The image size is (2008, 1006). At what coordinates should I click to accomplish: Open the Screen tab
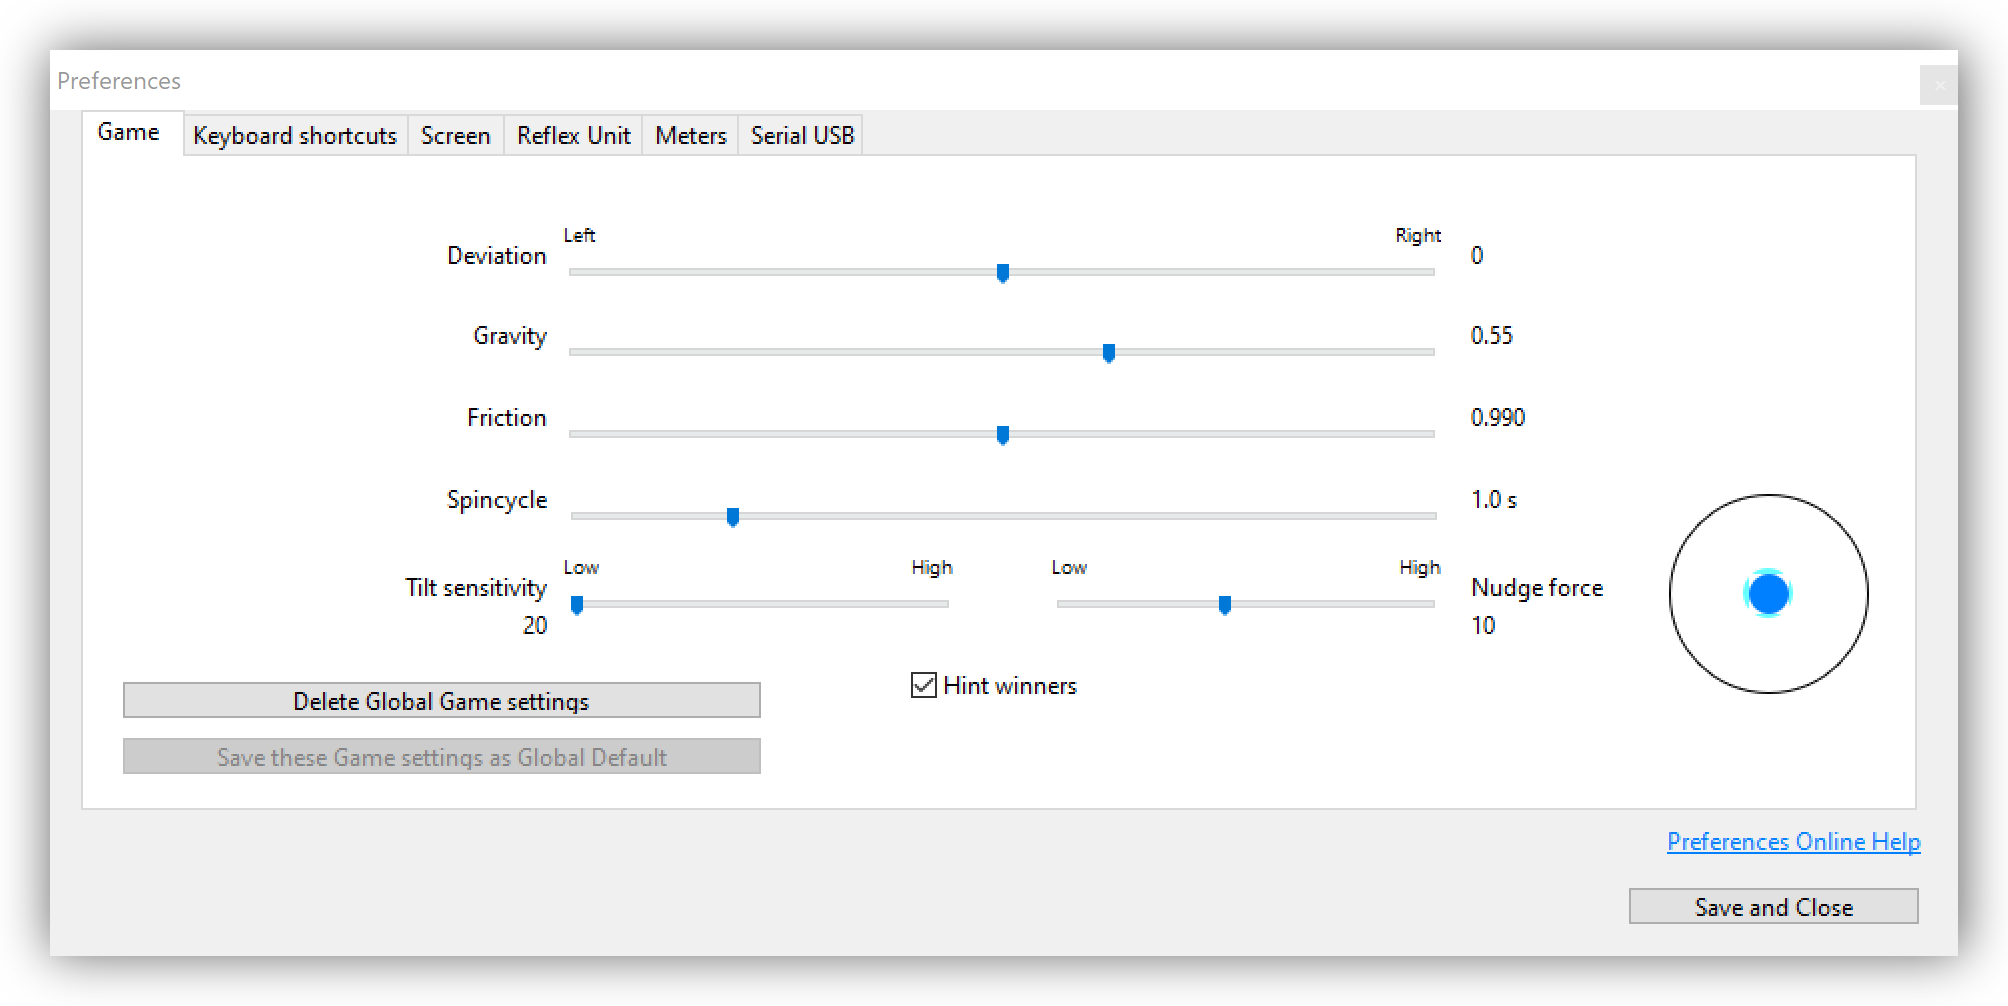point(456,136)
